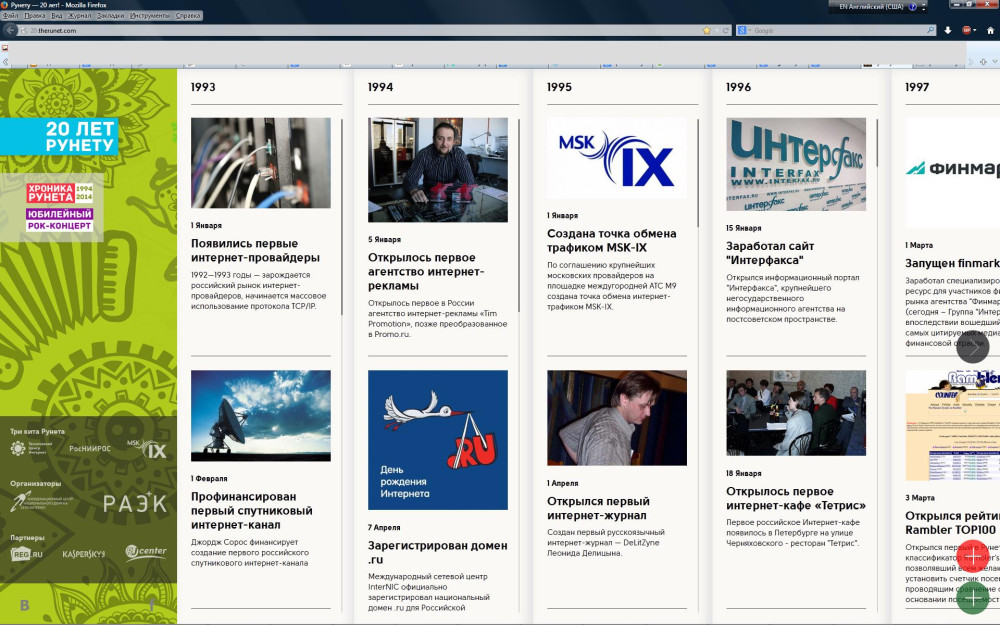Viewport: 1000px width, 625px height.
Task: Open the VKontakte social icon in the sidebar
Action: 25,605
